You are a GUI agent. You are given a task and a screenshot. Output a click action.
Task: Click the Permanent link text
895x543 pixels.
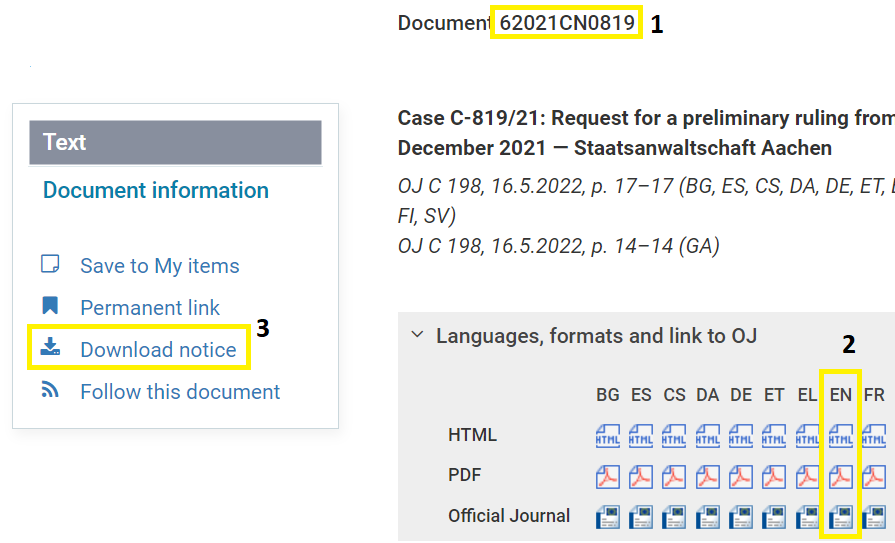coord(150,308)
